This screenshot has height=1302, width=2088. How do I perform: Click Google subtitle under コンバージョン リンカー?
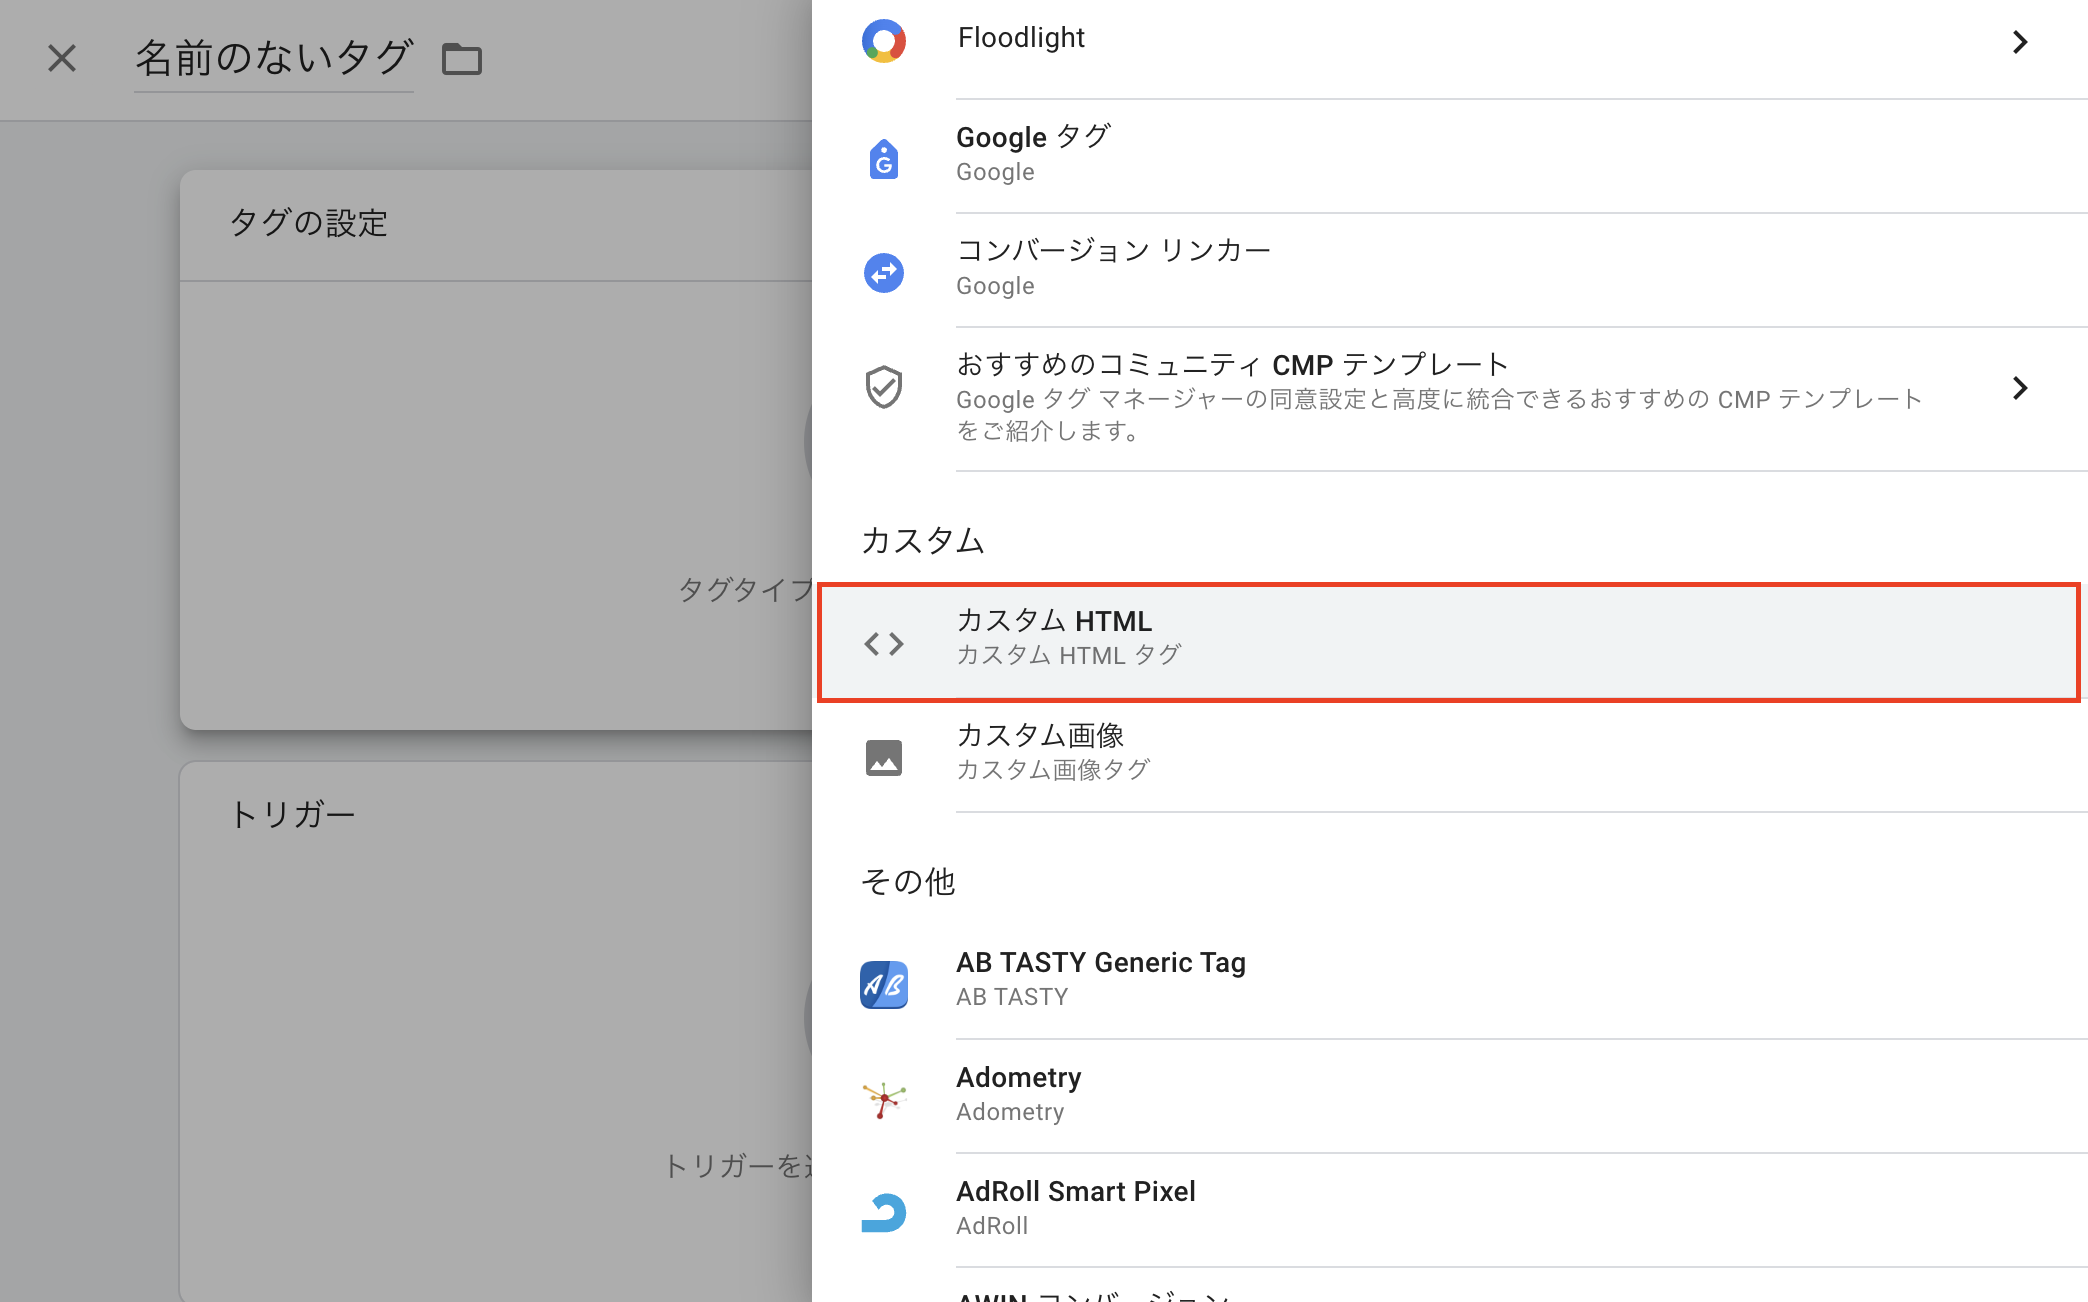[995, 286]
